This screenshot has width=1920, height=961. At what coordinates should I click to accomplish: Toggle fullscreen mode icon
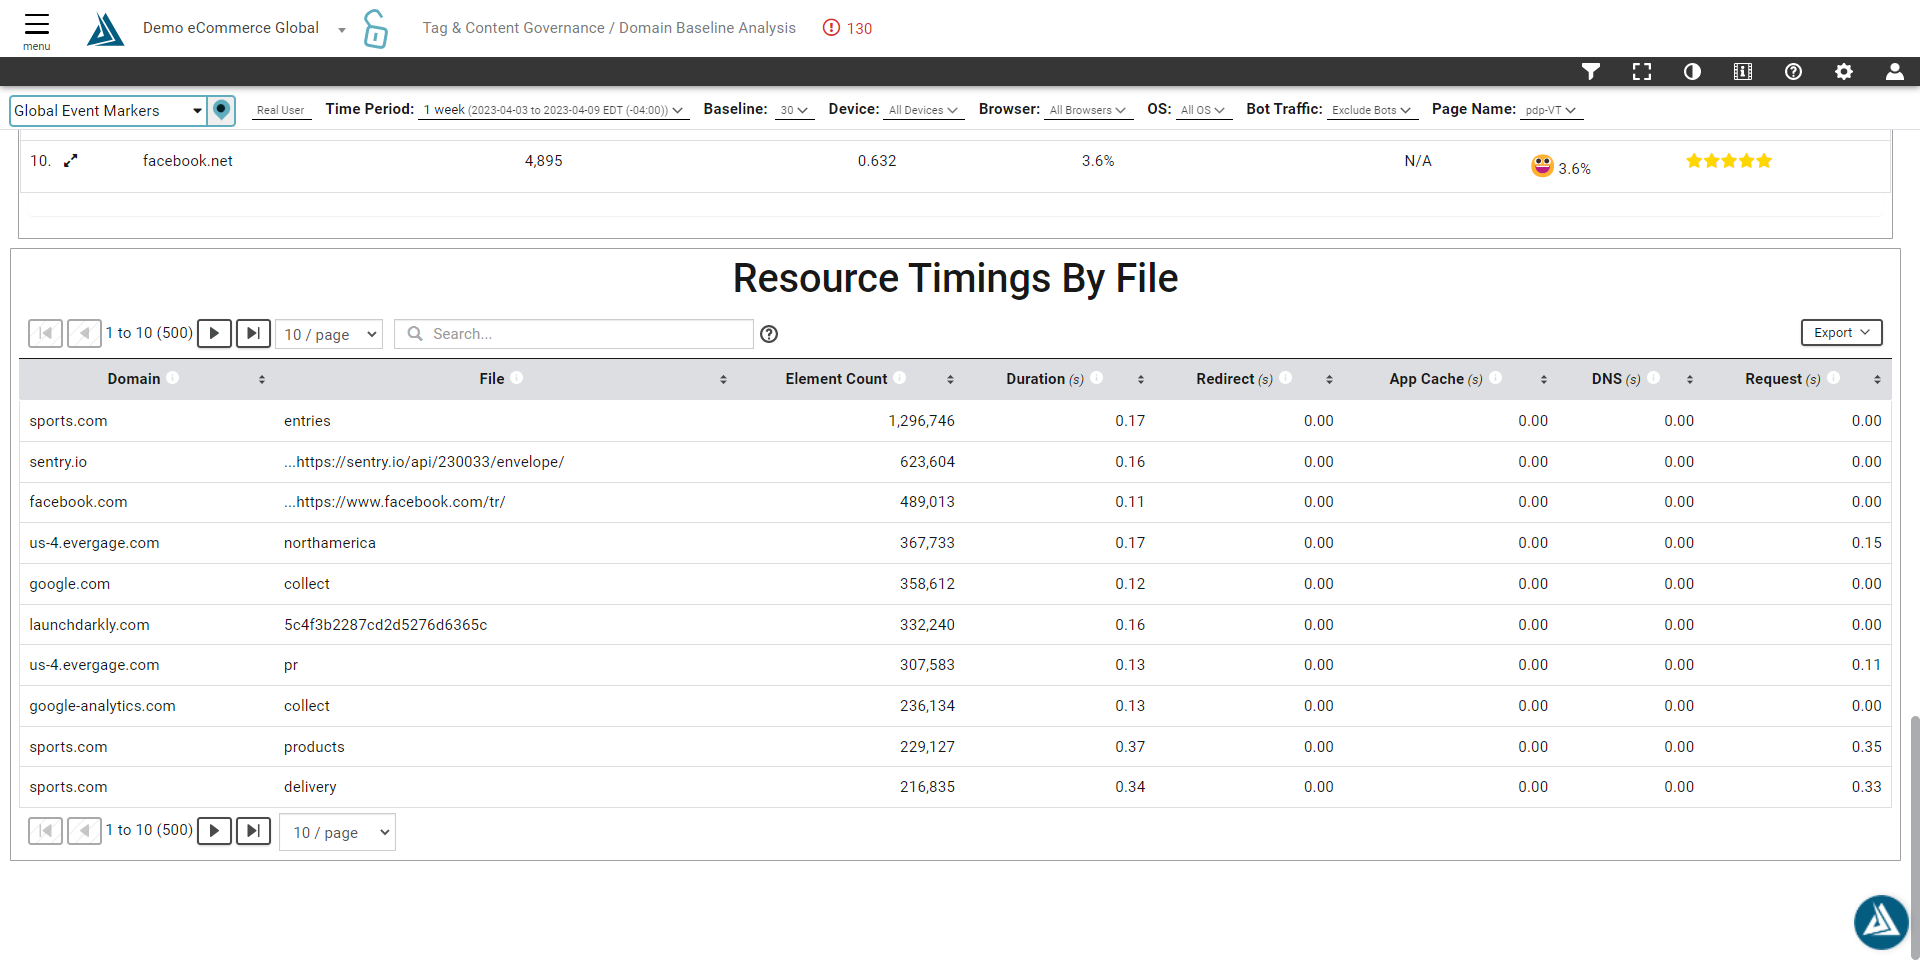tap(1642, 71)
